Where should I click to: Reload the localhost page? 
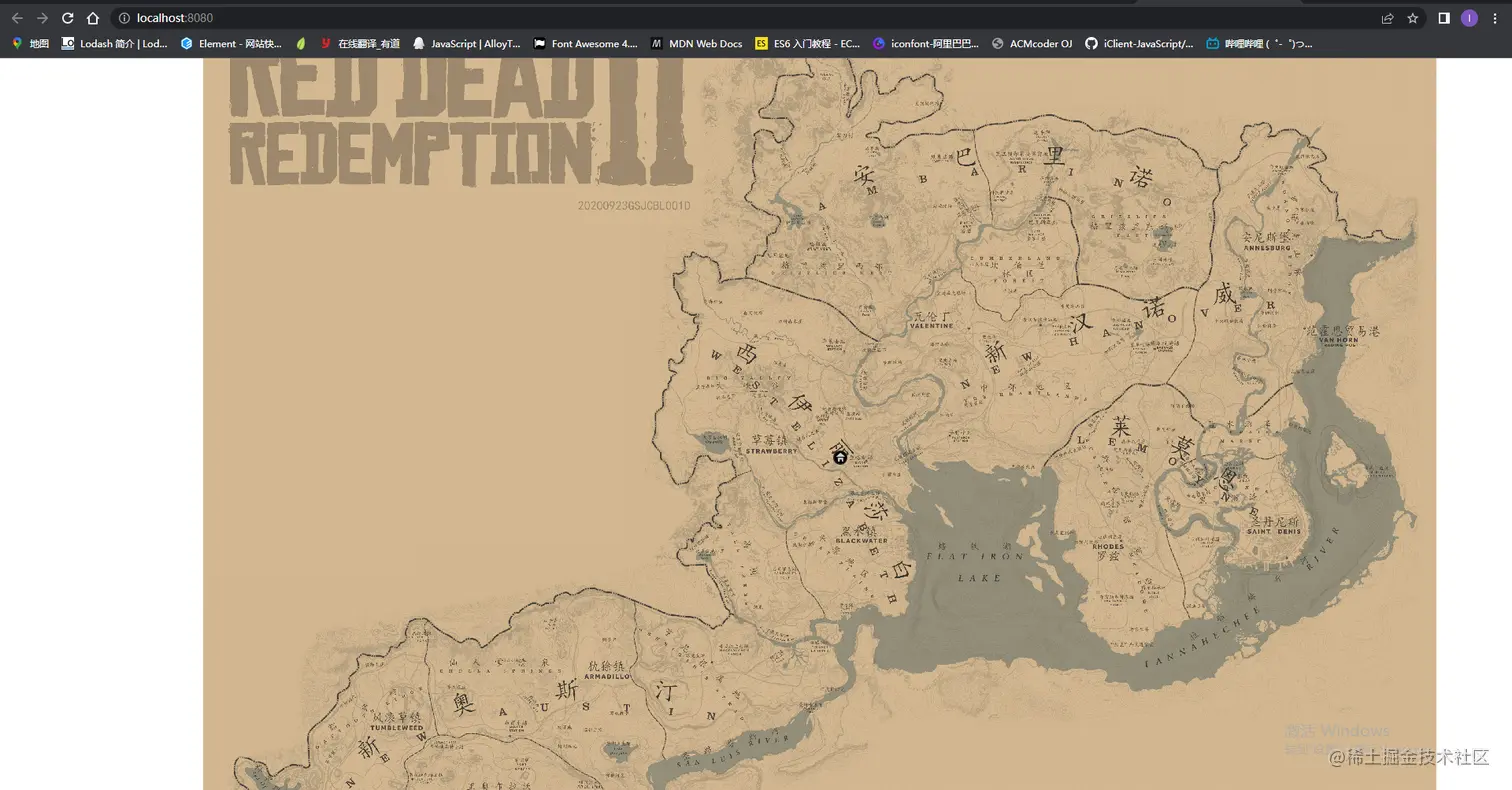67,18
